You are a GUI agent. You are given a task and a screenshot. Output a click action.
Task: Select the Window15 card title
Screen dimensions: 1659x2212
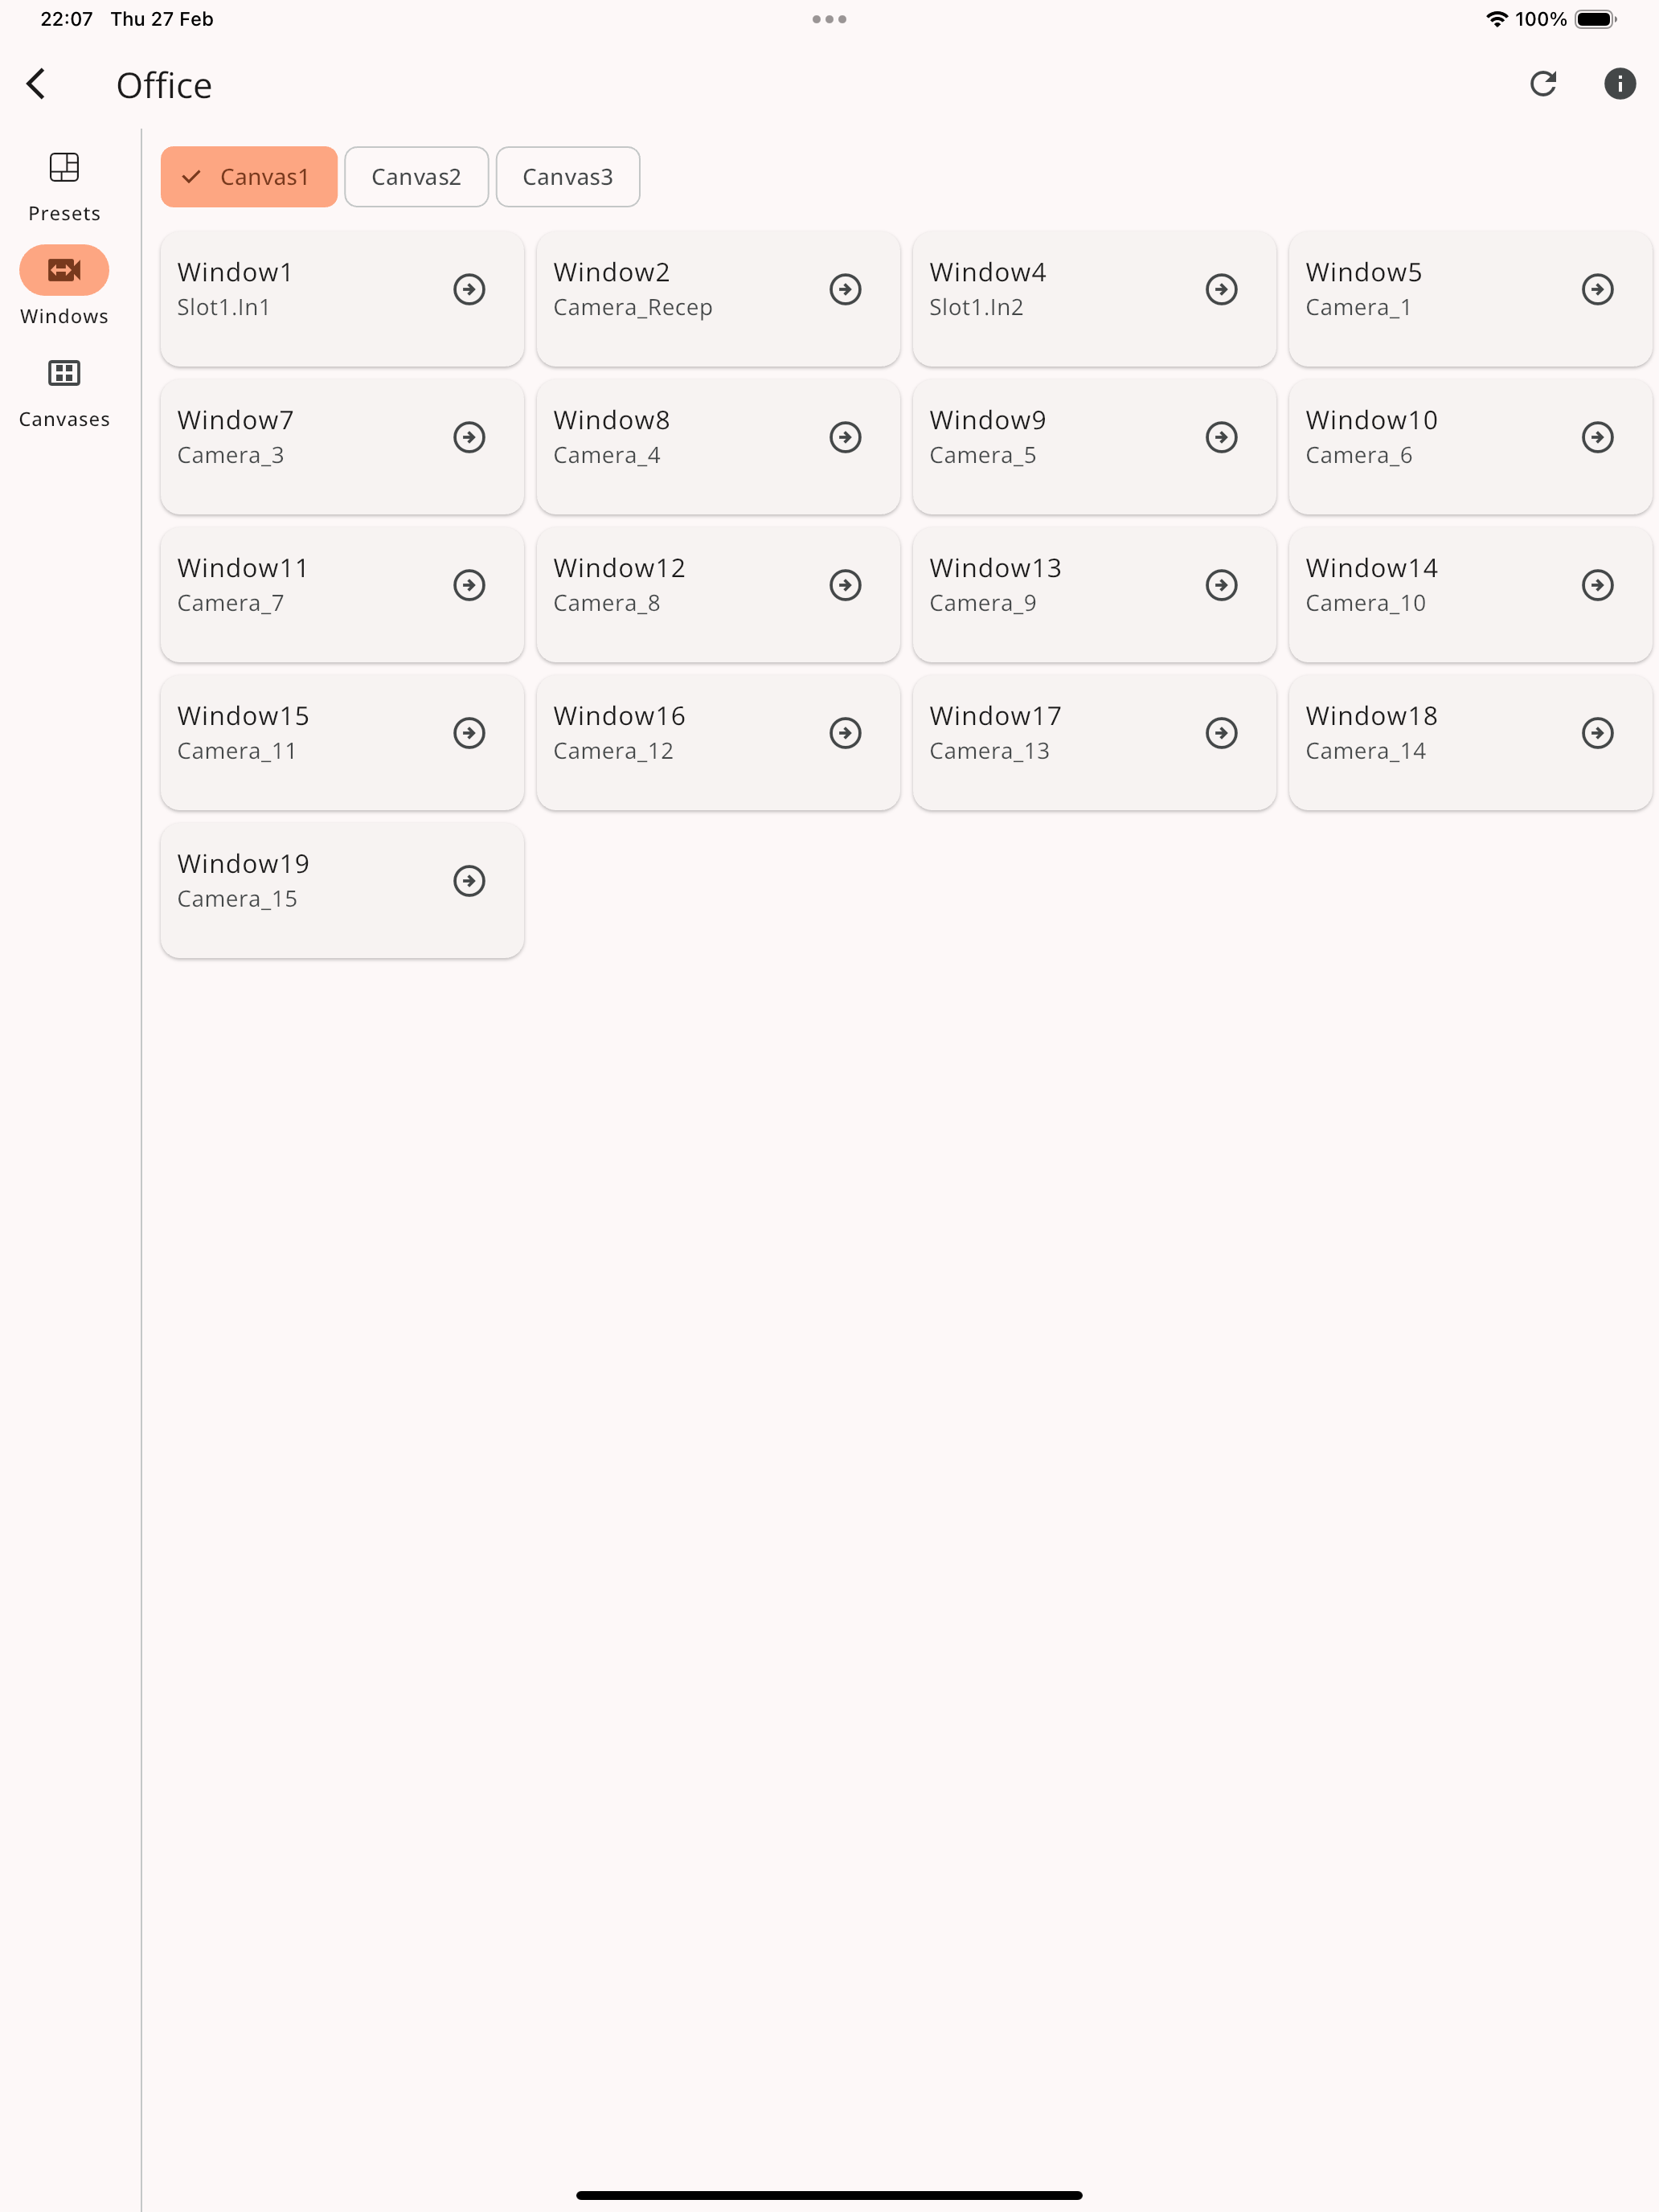243,716
